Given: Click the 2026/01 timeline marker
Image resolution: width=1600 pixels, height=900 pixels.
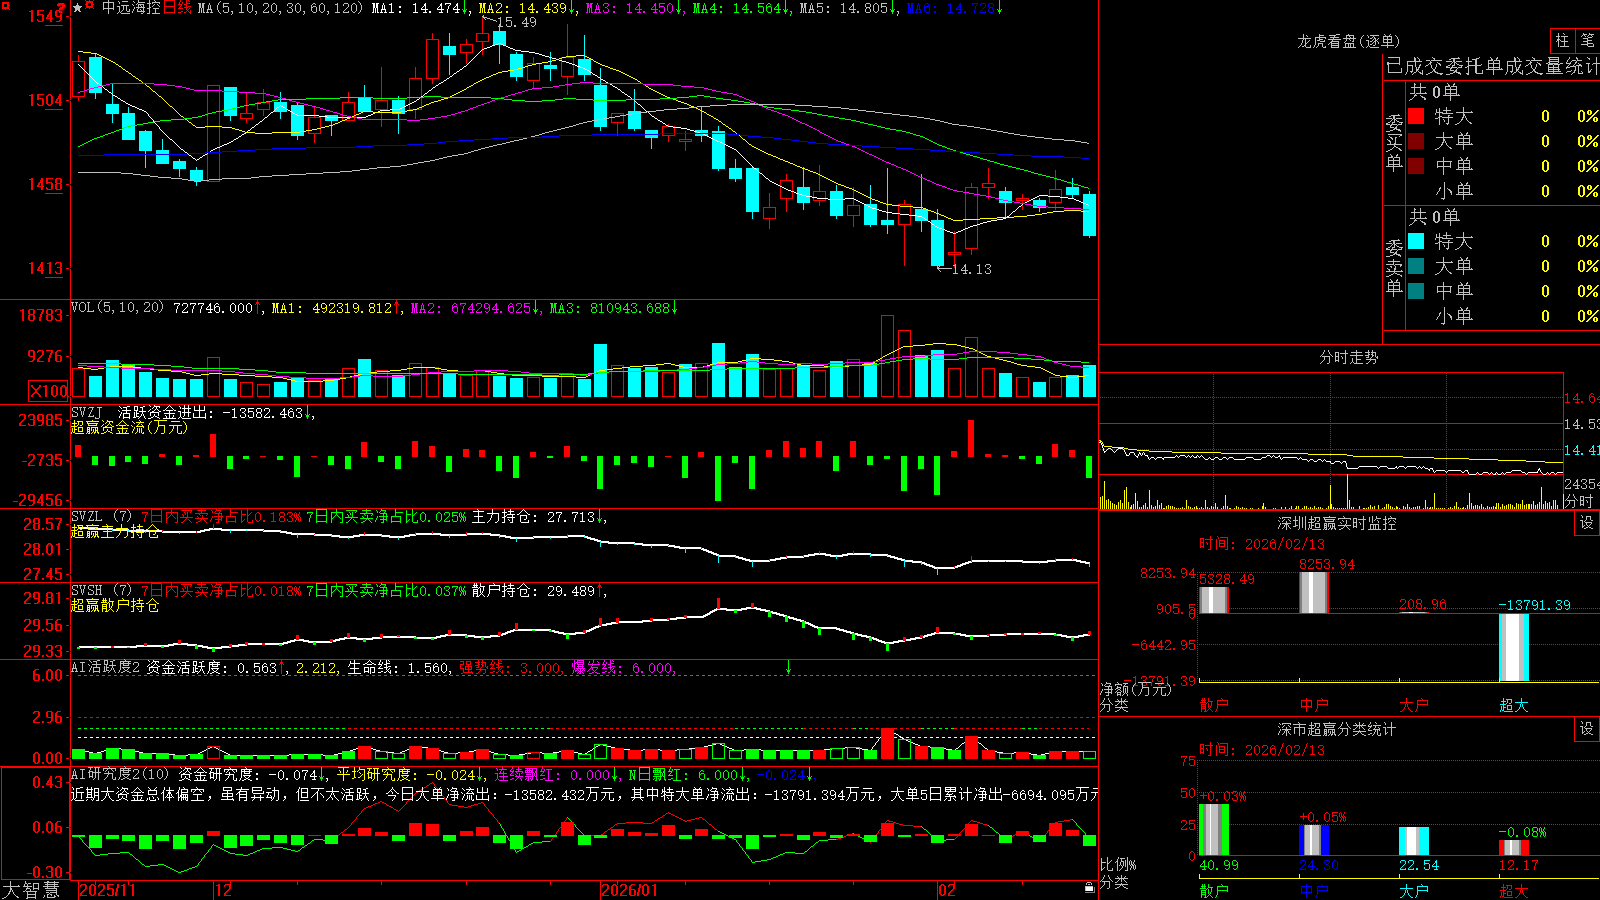Looking at the screenshot, I should (x=629, y=890).
